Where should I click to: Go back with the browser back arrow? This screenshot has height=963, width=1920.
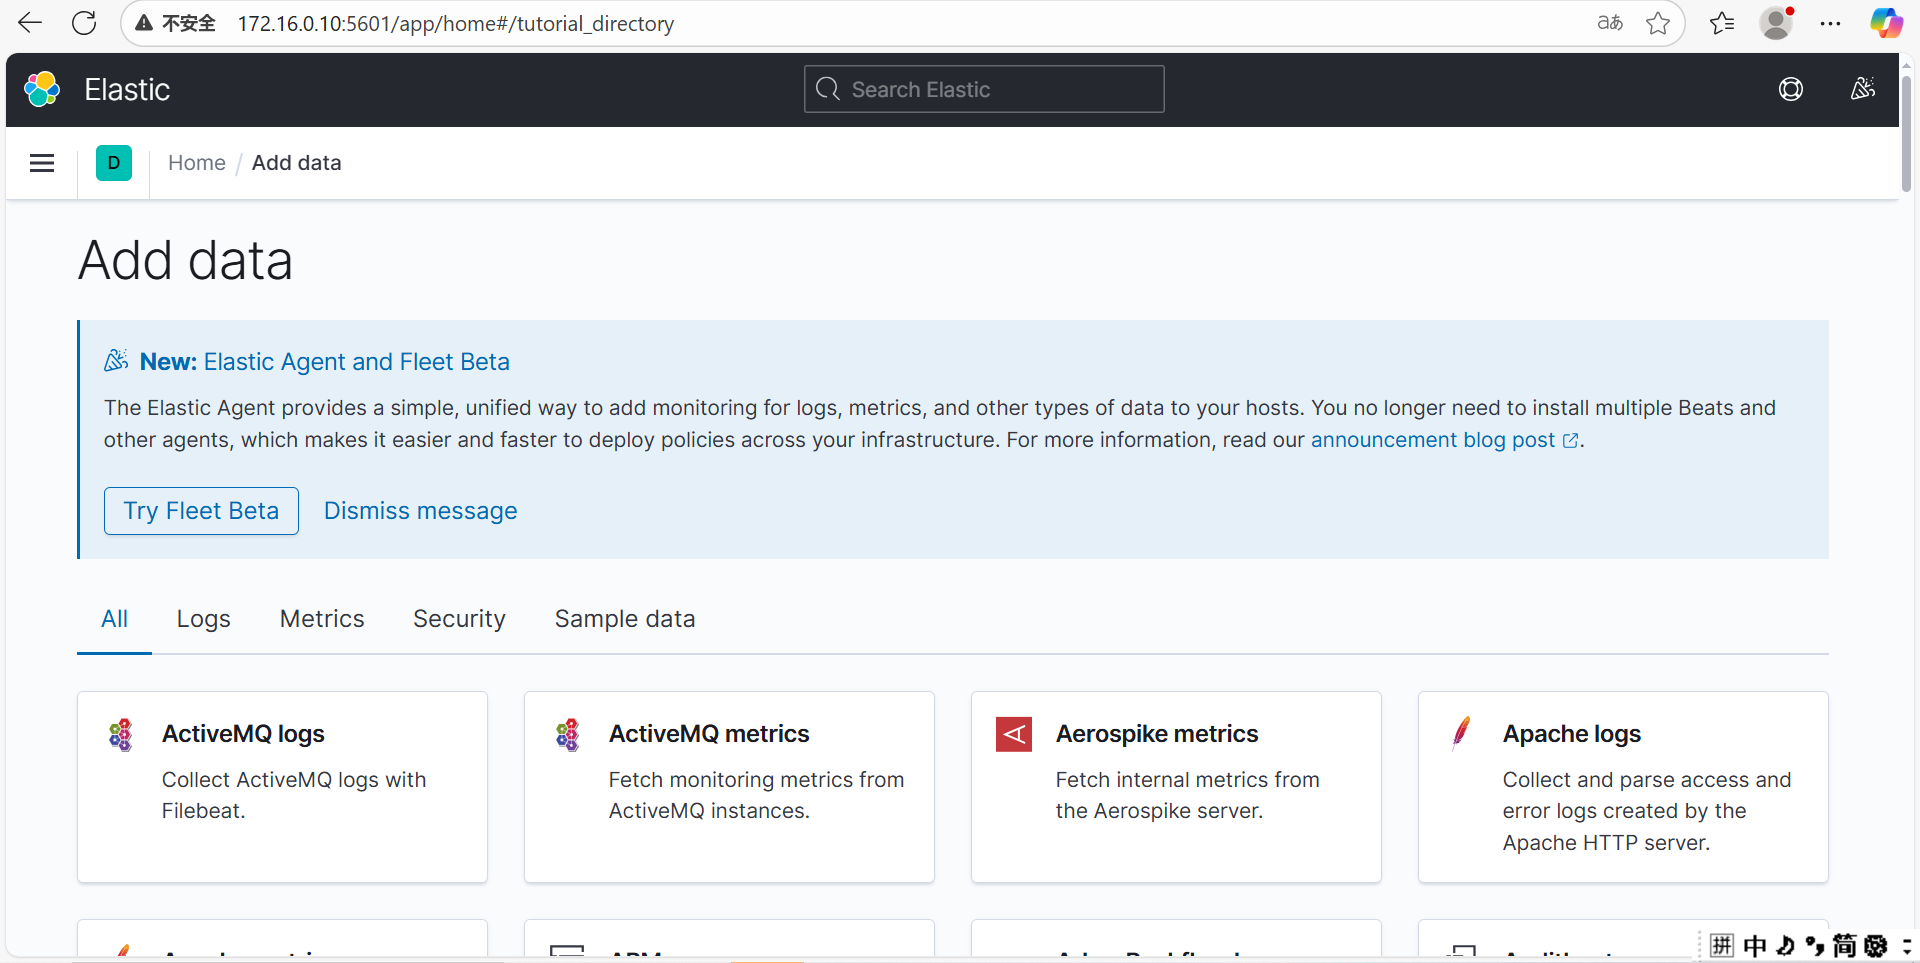tap(30, 23)
